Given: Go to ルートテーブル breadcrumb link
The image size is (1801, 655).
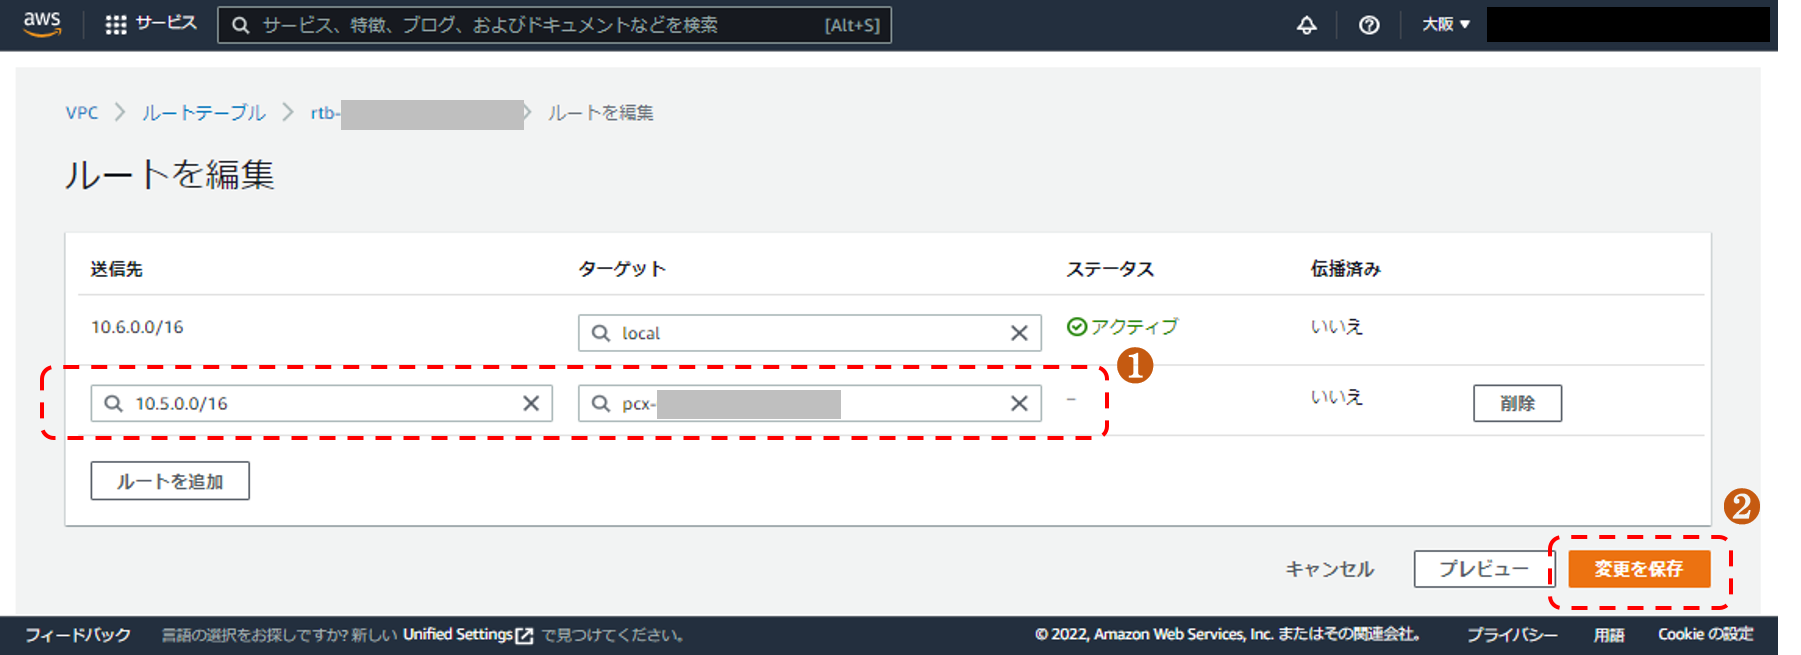Looking at the screenshot, I should [x=203, y=113].
